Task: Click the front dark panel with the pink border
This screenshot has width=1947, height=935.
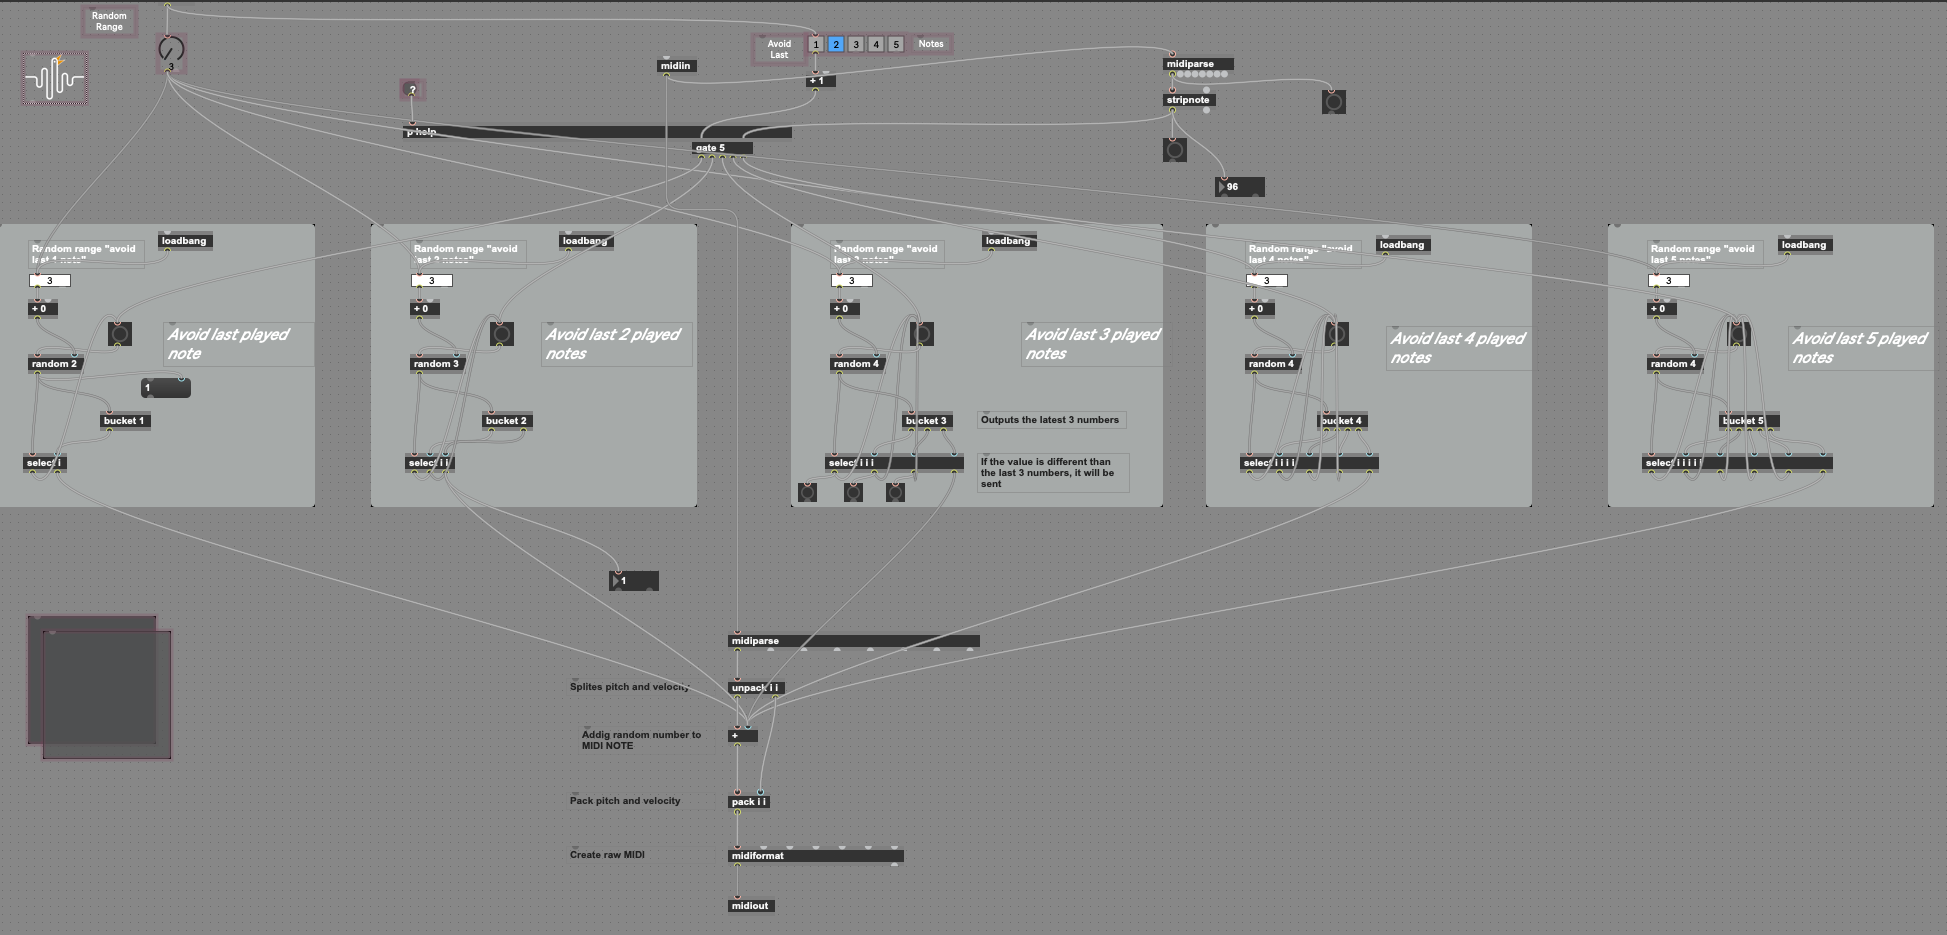Action: coord(107,695)
